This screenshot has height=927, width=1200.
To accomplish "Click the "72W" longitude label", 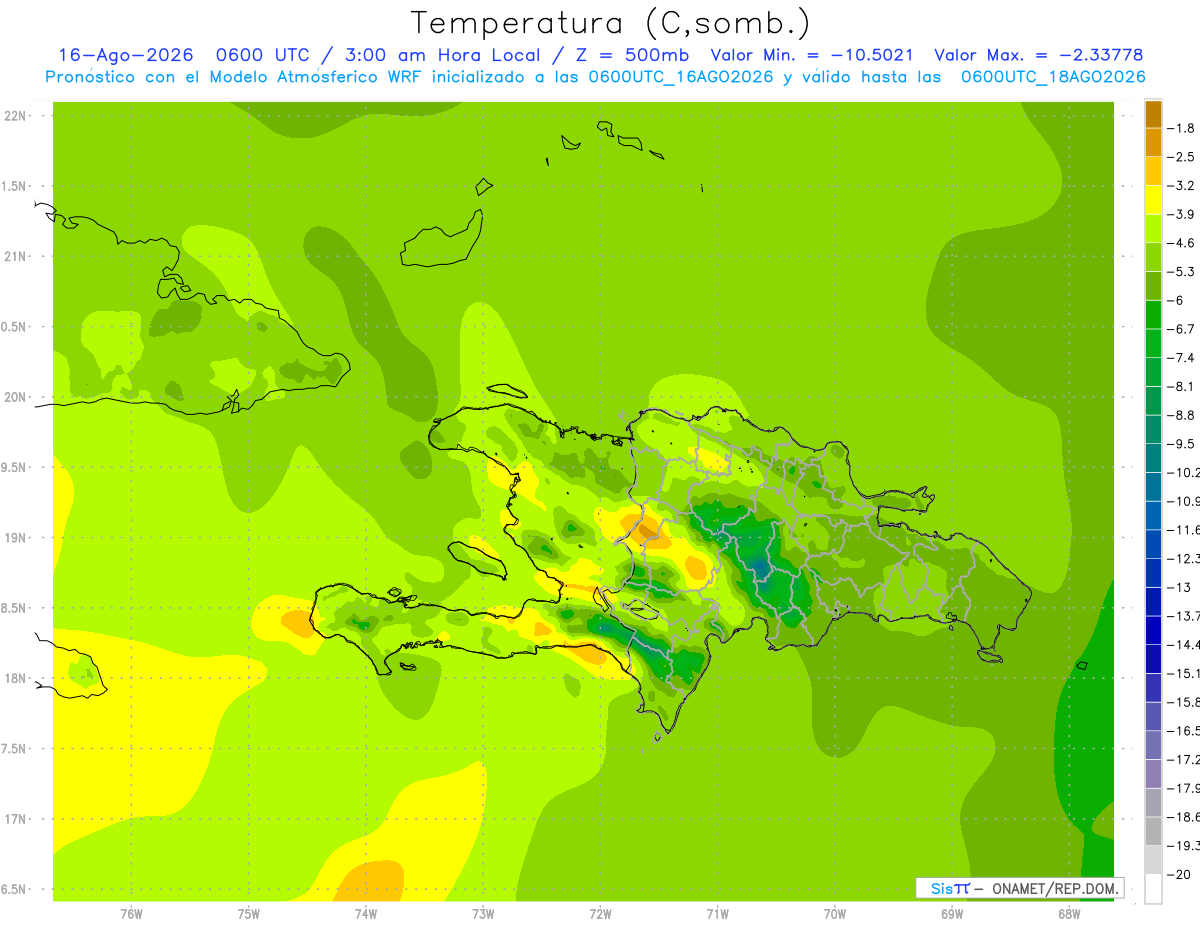I will coord(600,914).
